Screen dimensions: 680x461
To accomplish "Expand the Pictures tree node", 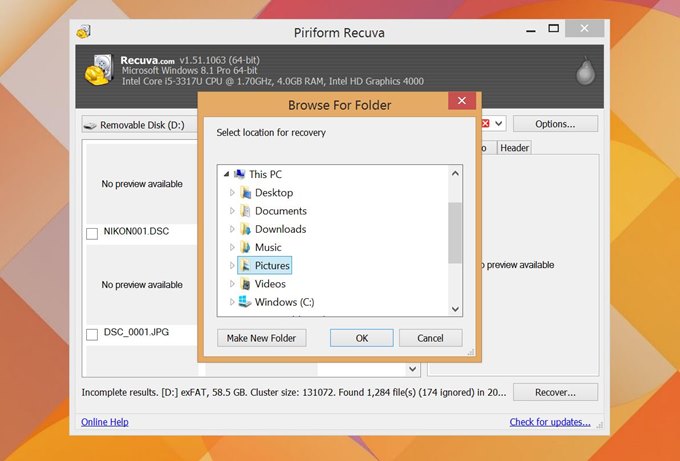I will click(232, 265).
